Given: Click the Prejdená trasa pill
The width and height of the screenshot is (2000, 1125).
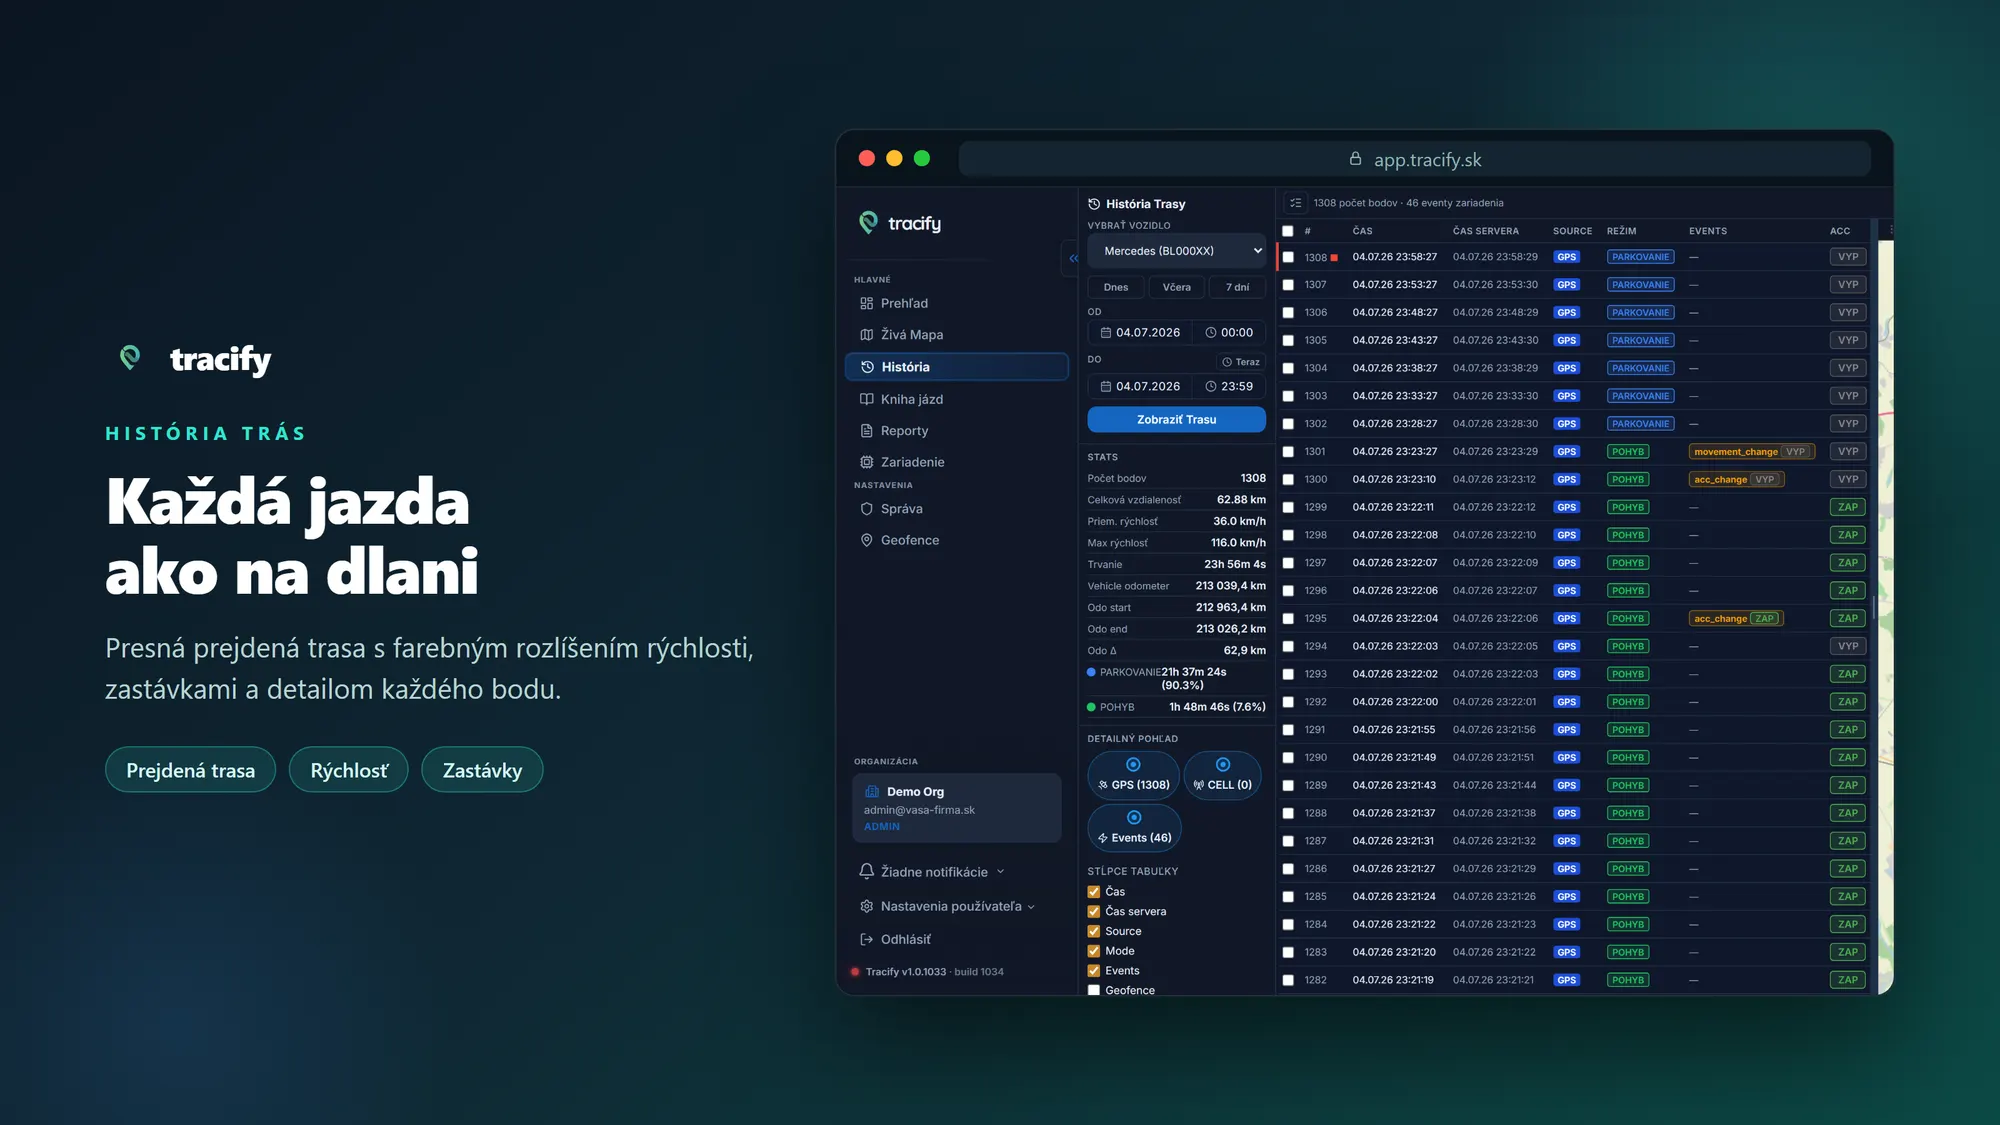Looking at the screenshot, I should [x=190, y=770].
